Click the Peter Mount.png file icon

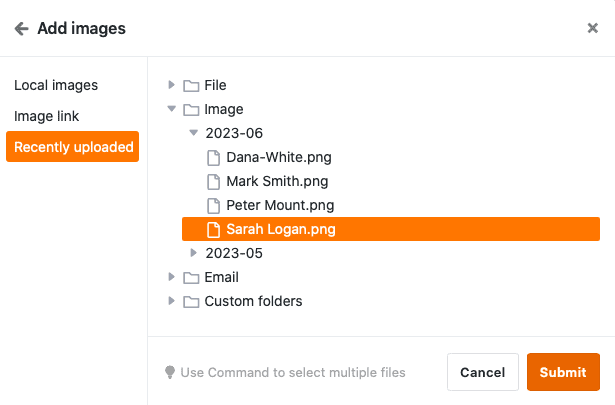[213, 205]
